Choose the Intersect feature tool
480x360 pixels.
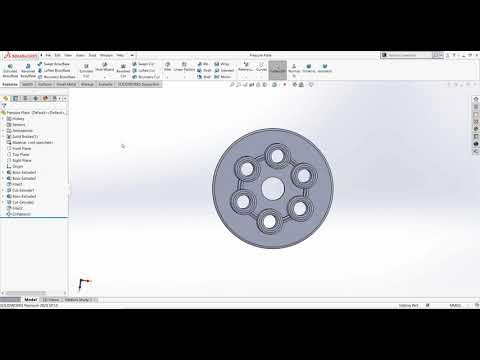(x=224, y=70)
